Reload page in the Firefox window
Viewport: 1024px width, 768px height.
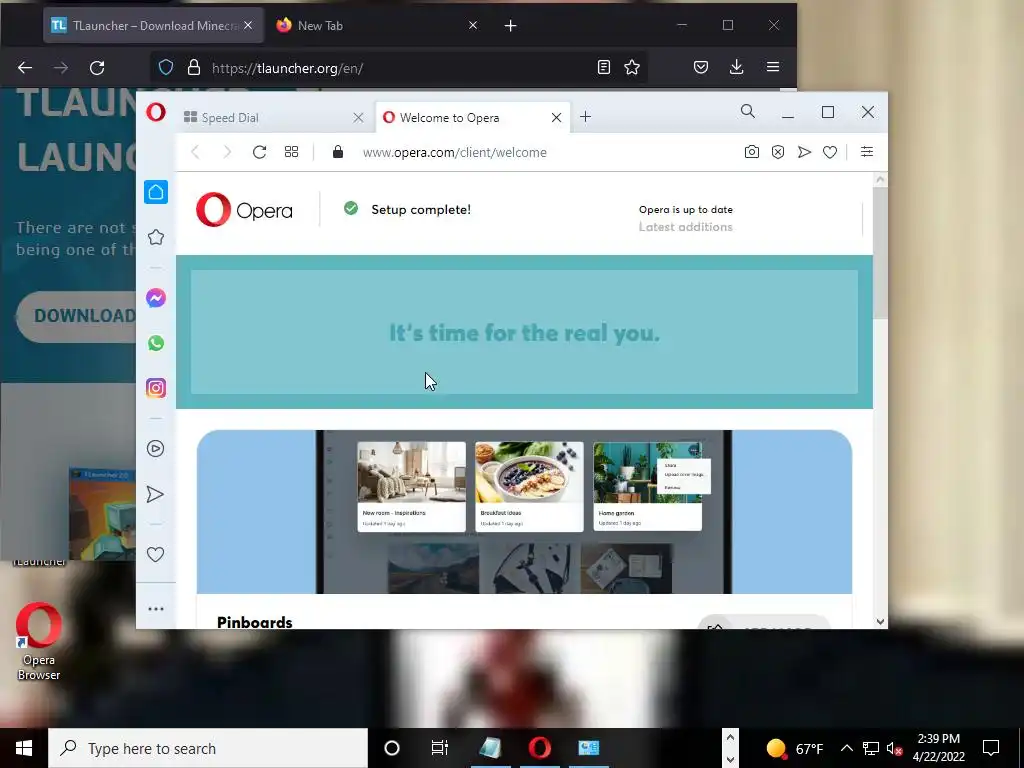coord(97,68)
